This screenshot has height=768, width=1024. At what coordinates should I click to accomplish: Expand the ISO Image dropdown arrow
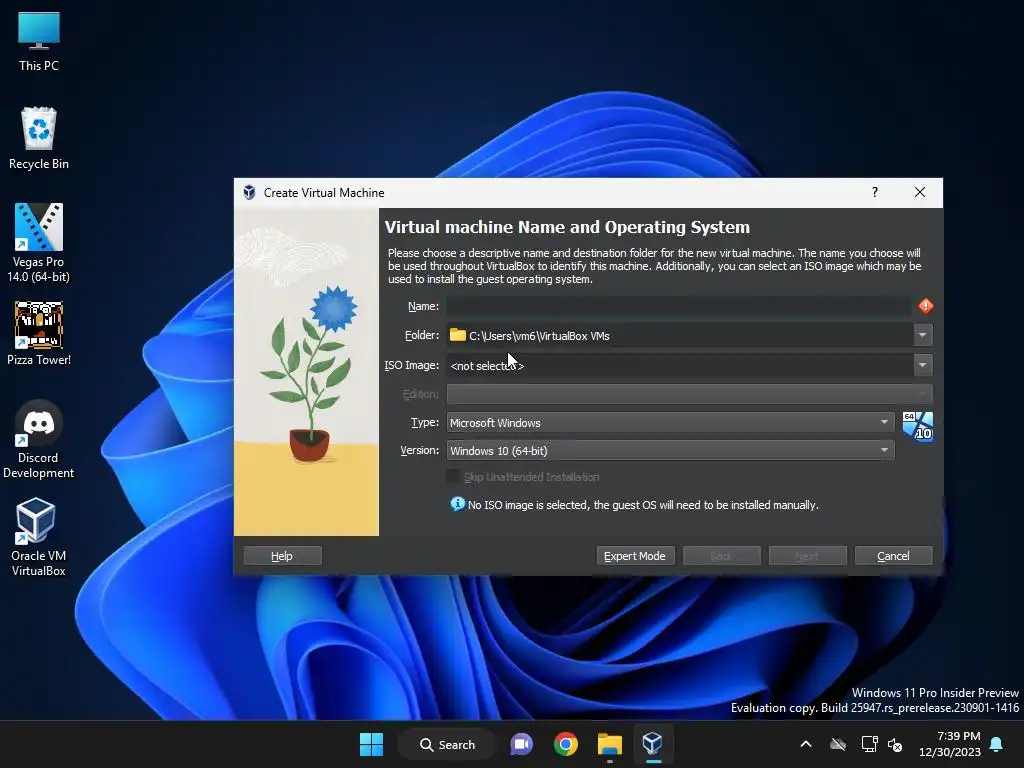tap(922, 365)
